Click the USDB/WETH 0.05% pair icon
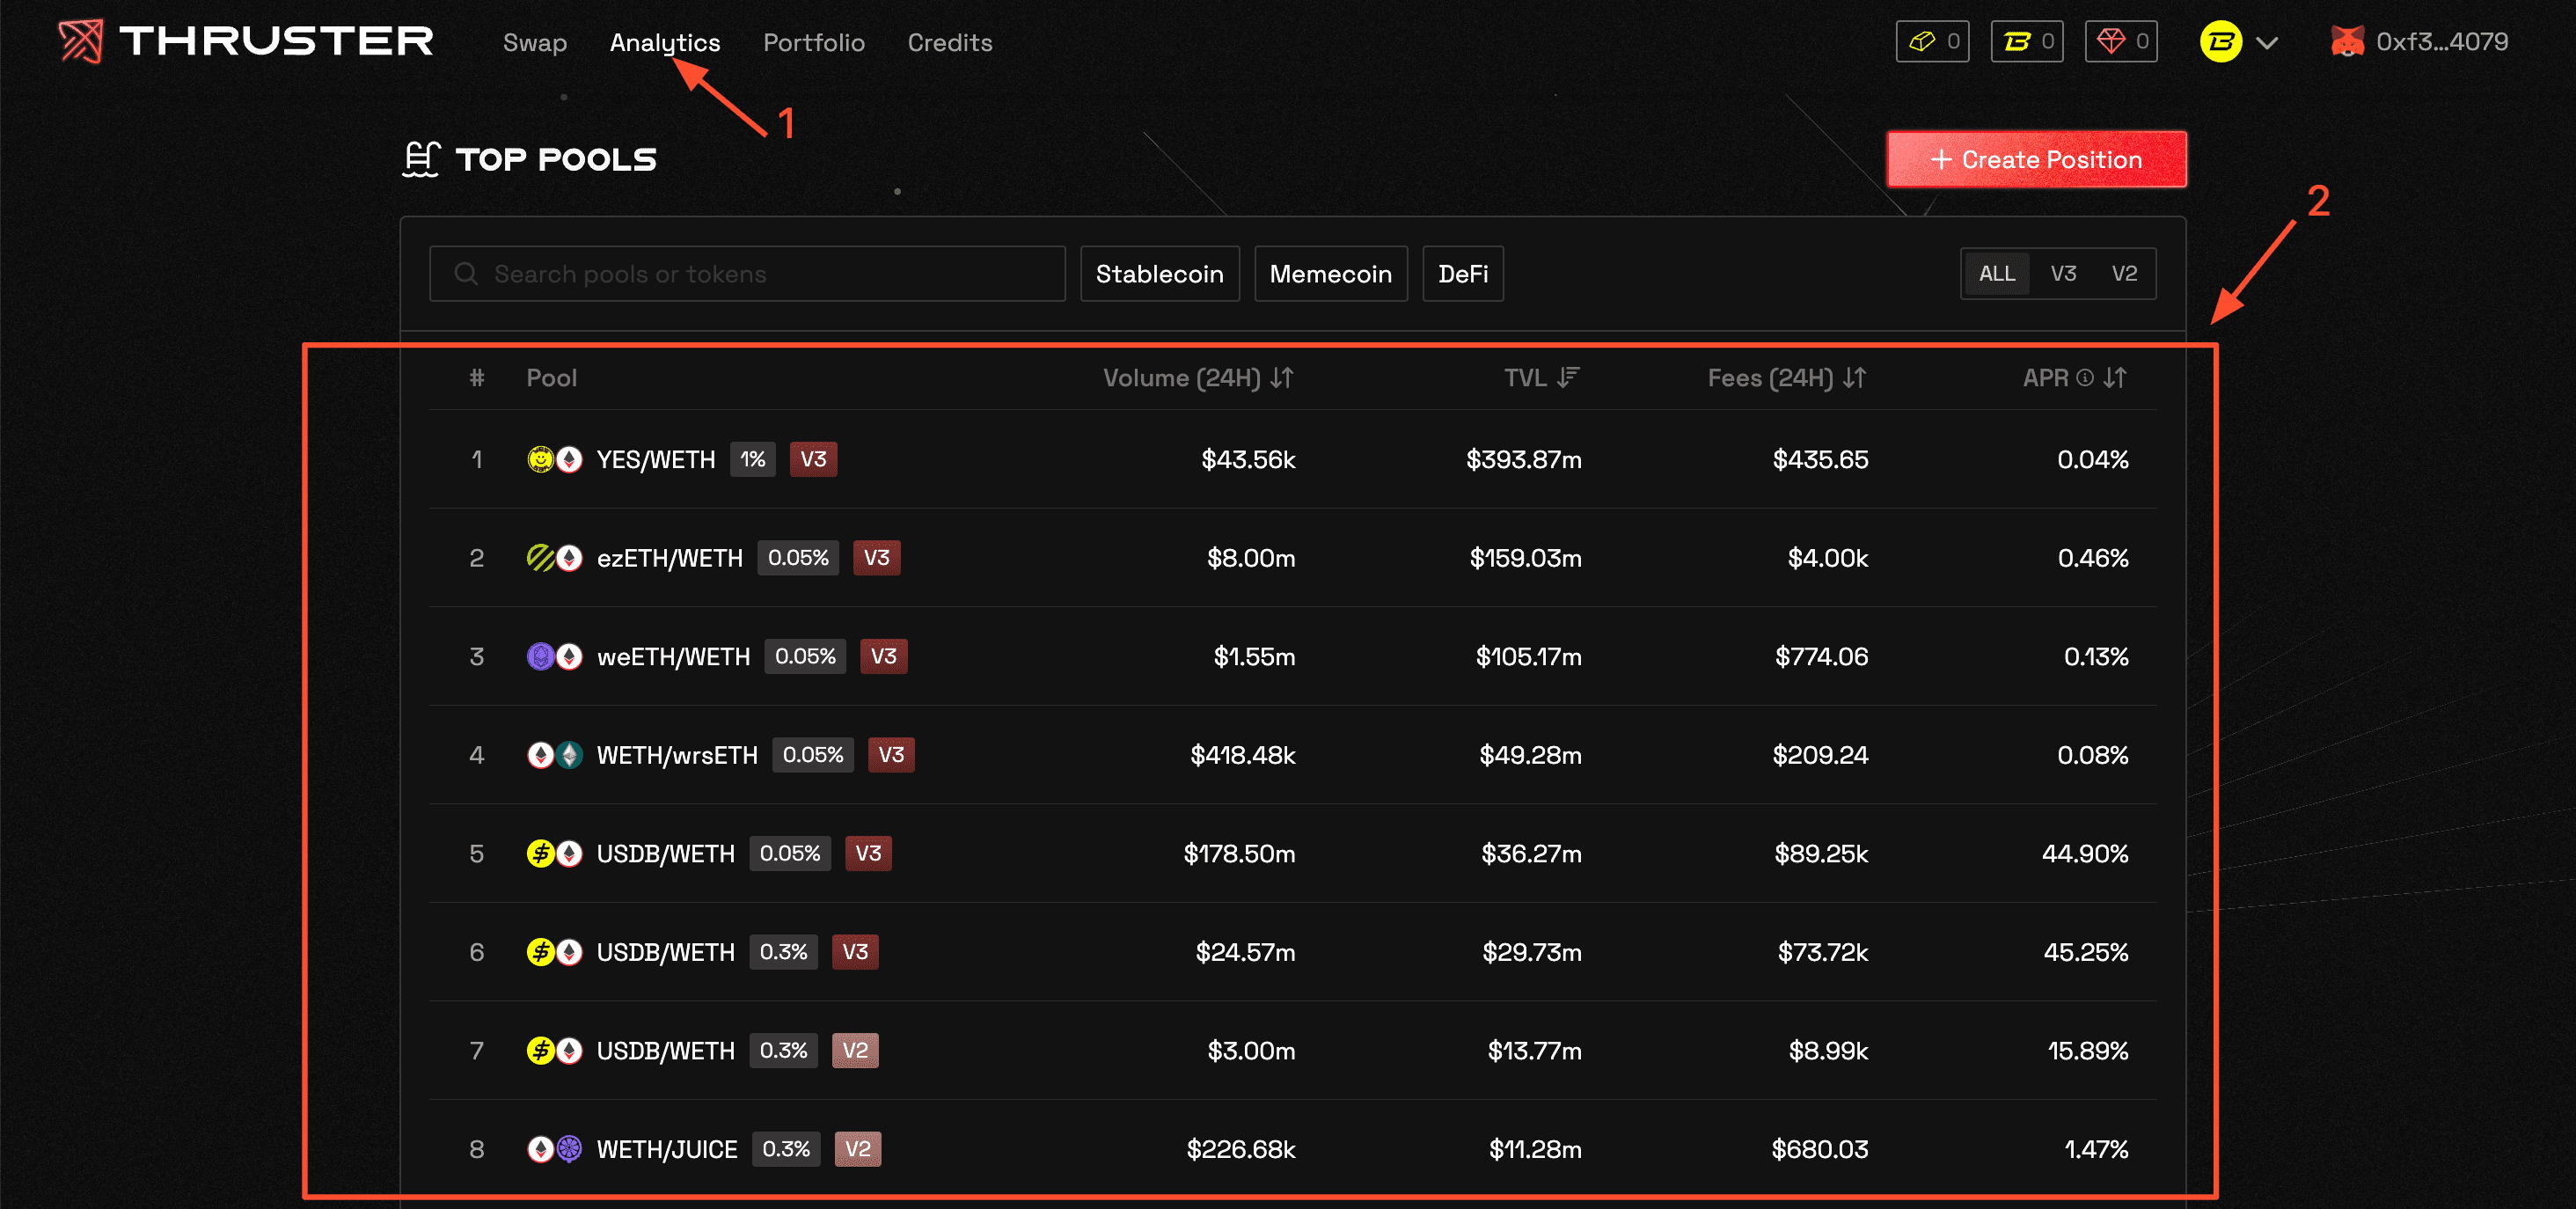Screen dimensions: 2576x1209 pos(555,854)
